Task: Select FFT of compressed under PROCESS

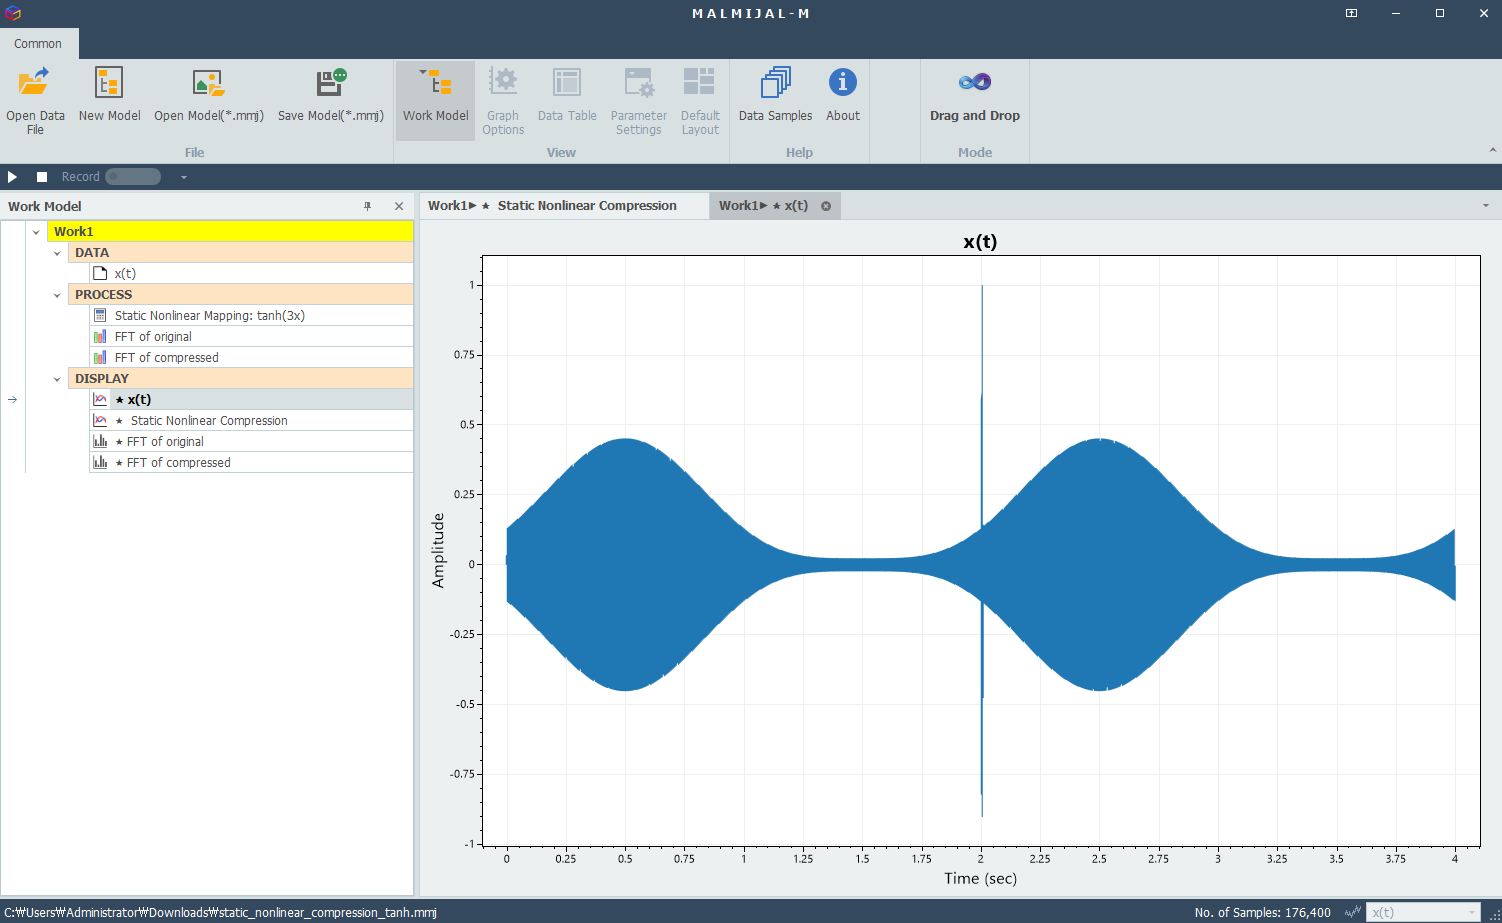Action: (x=250, y=357)
